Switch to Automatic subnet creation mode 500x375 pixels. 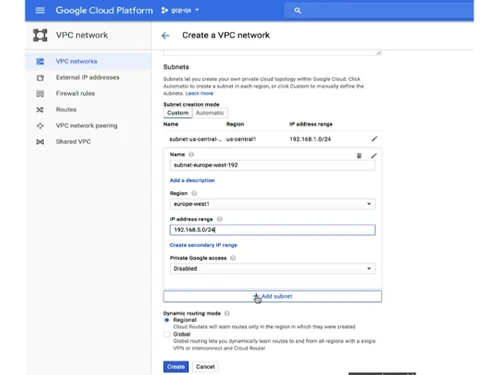pos(210,113)
